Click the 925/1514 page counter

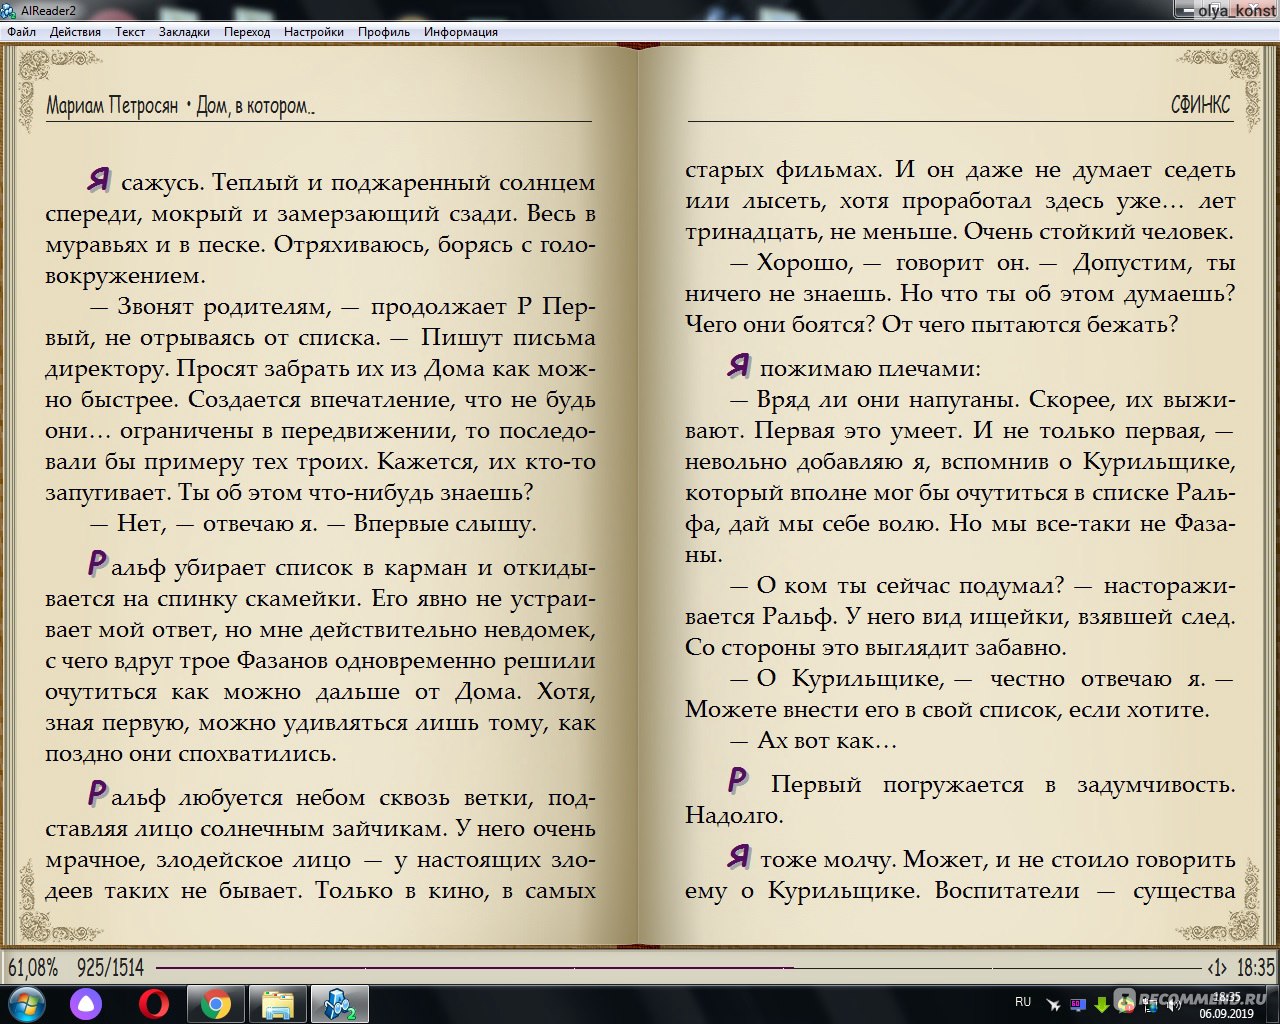[110, 968]
